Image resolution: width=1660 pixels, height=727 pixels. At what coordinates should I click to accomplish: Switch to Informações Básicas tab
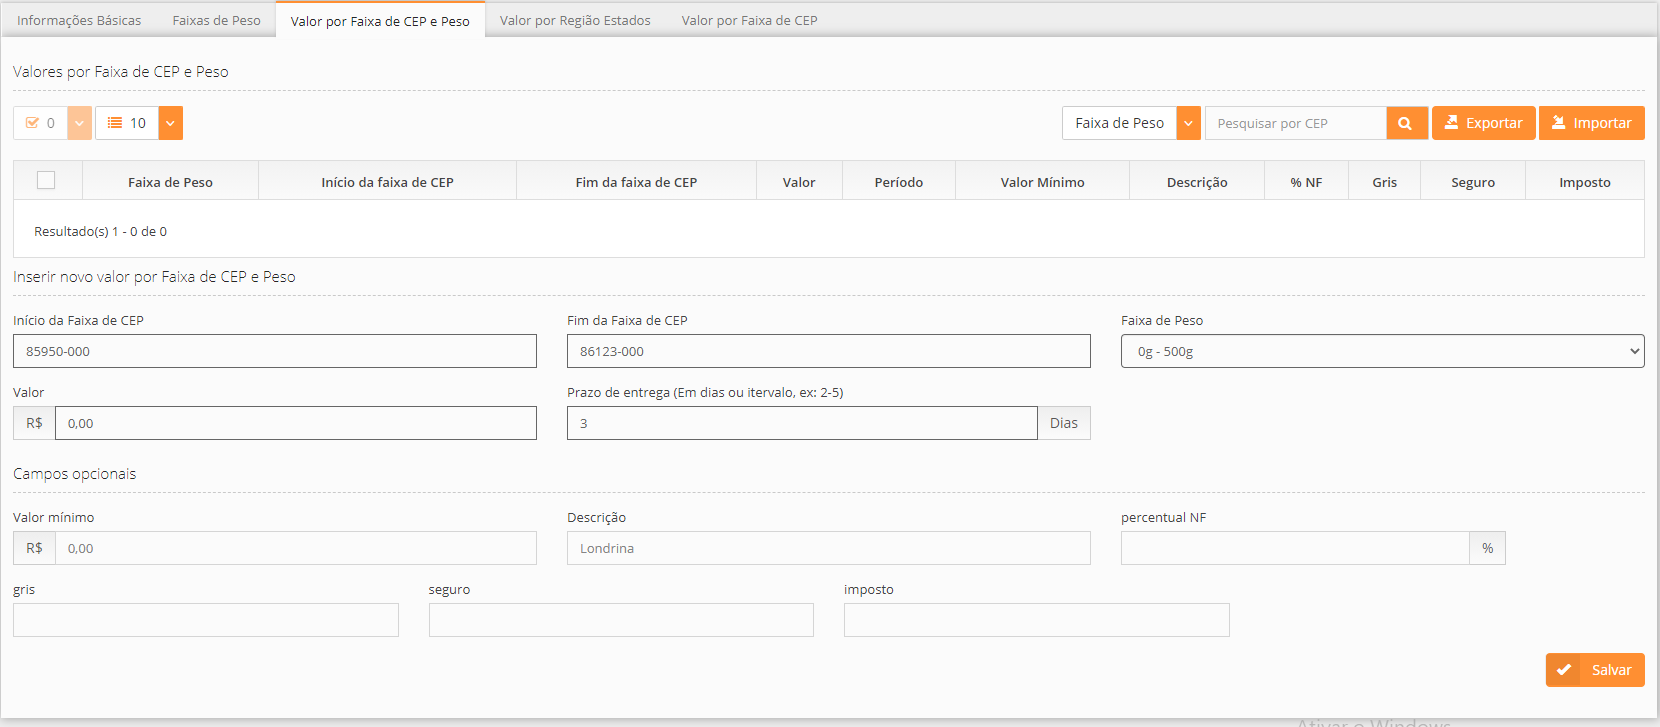pyautogui.click(x=79, y=20)
